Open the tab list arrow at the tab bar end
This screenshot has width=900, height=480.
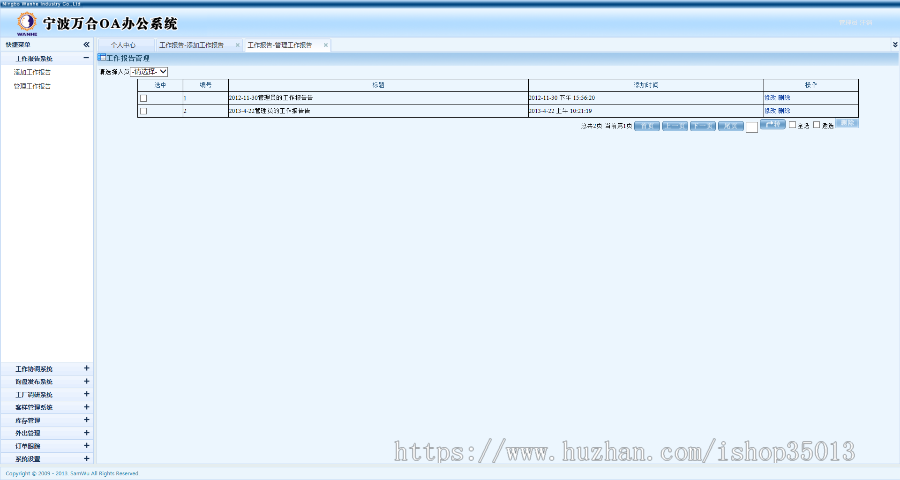(x=895, y=44)
